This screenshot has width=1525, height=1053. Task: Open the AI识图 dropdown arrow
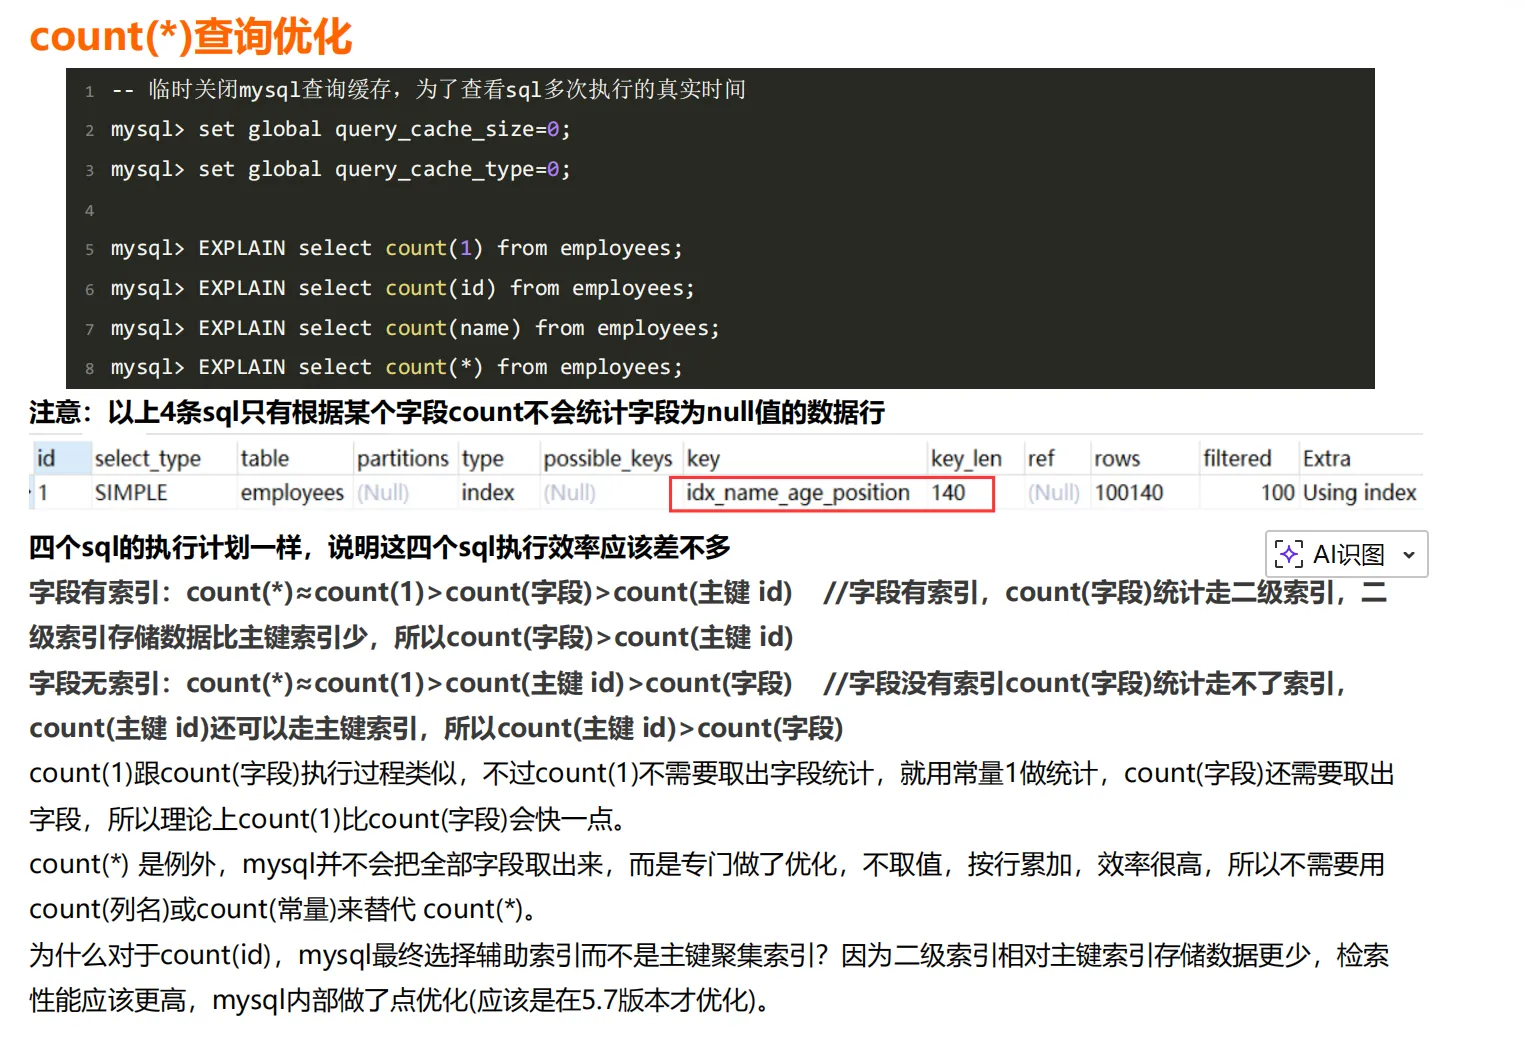pos(1409,555)
